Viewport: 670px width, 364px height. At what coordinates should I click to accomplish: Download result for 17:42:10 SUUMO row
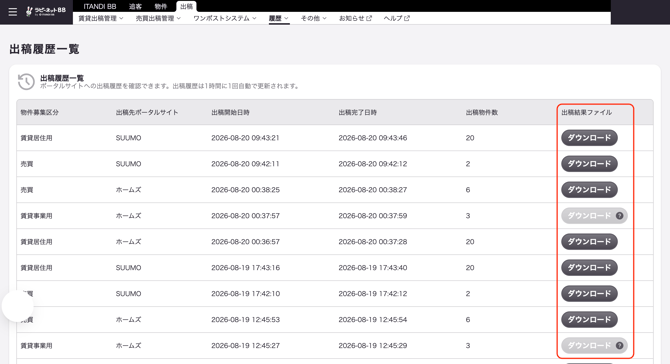coord(589,294)
